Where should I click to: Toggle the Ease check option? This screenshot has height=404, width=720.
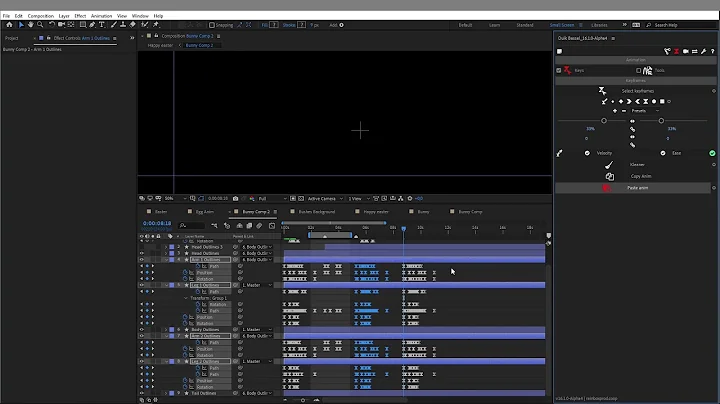pos(663,153)
